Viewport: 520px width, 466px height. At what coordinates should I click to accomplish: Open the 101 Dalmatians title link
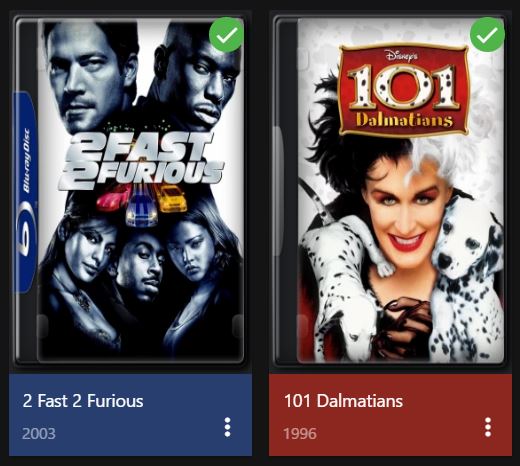pyautogui.click(x=343, y=401)
